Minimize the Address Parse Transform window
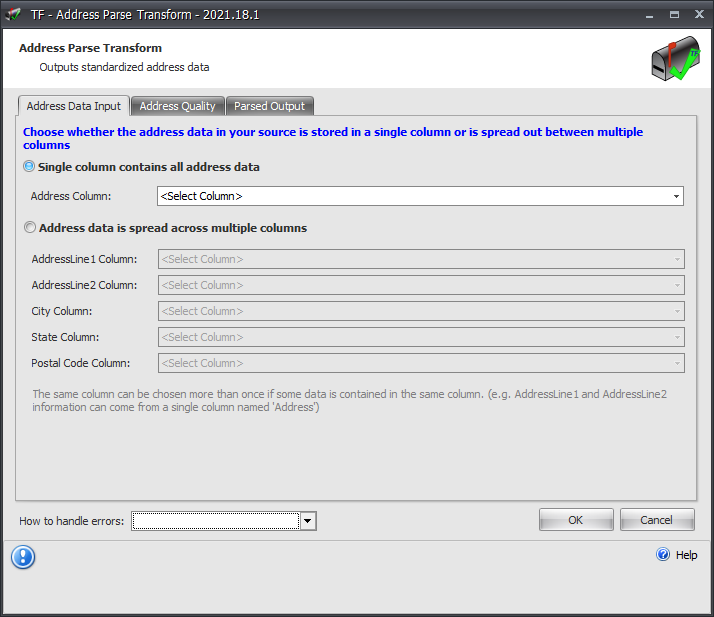Viewport: 714px width, 617px height. click(x=649, y=15)
